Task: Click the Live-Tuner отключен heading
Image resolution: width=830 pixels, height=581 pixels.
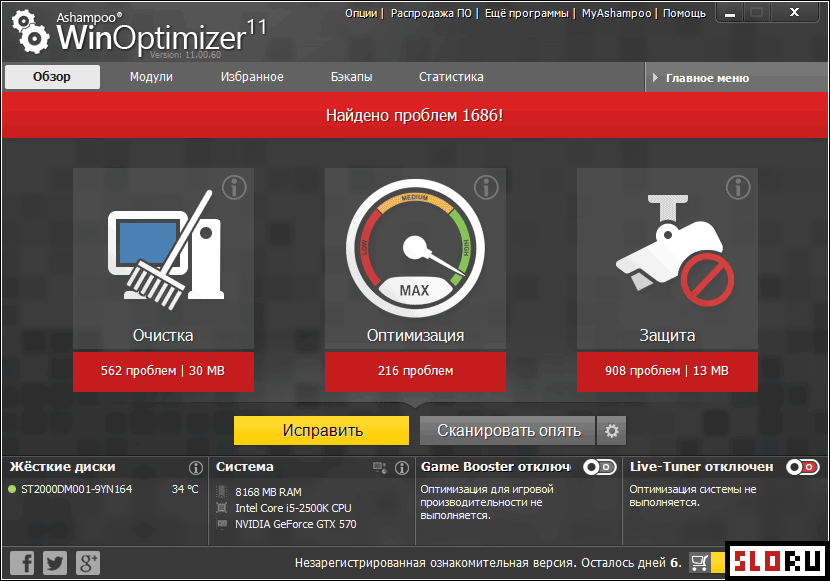Action: tap(701, 467)
